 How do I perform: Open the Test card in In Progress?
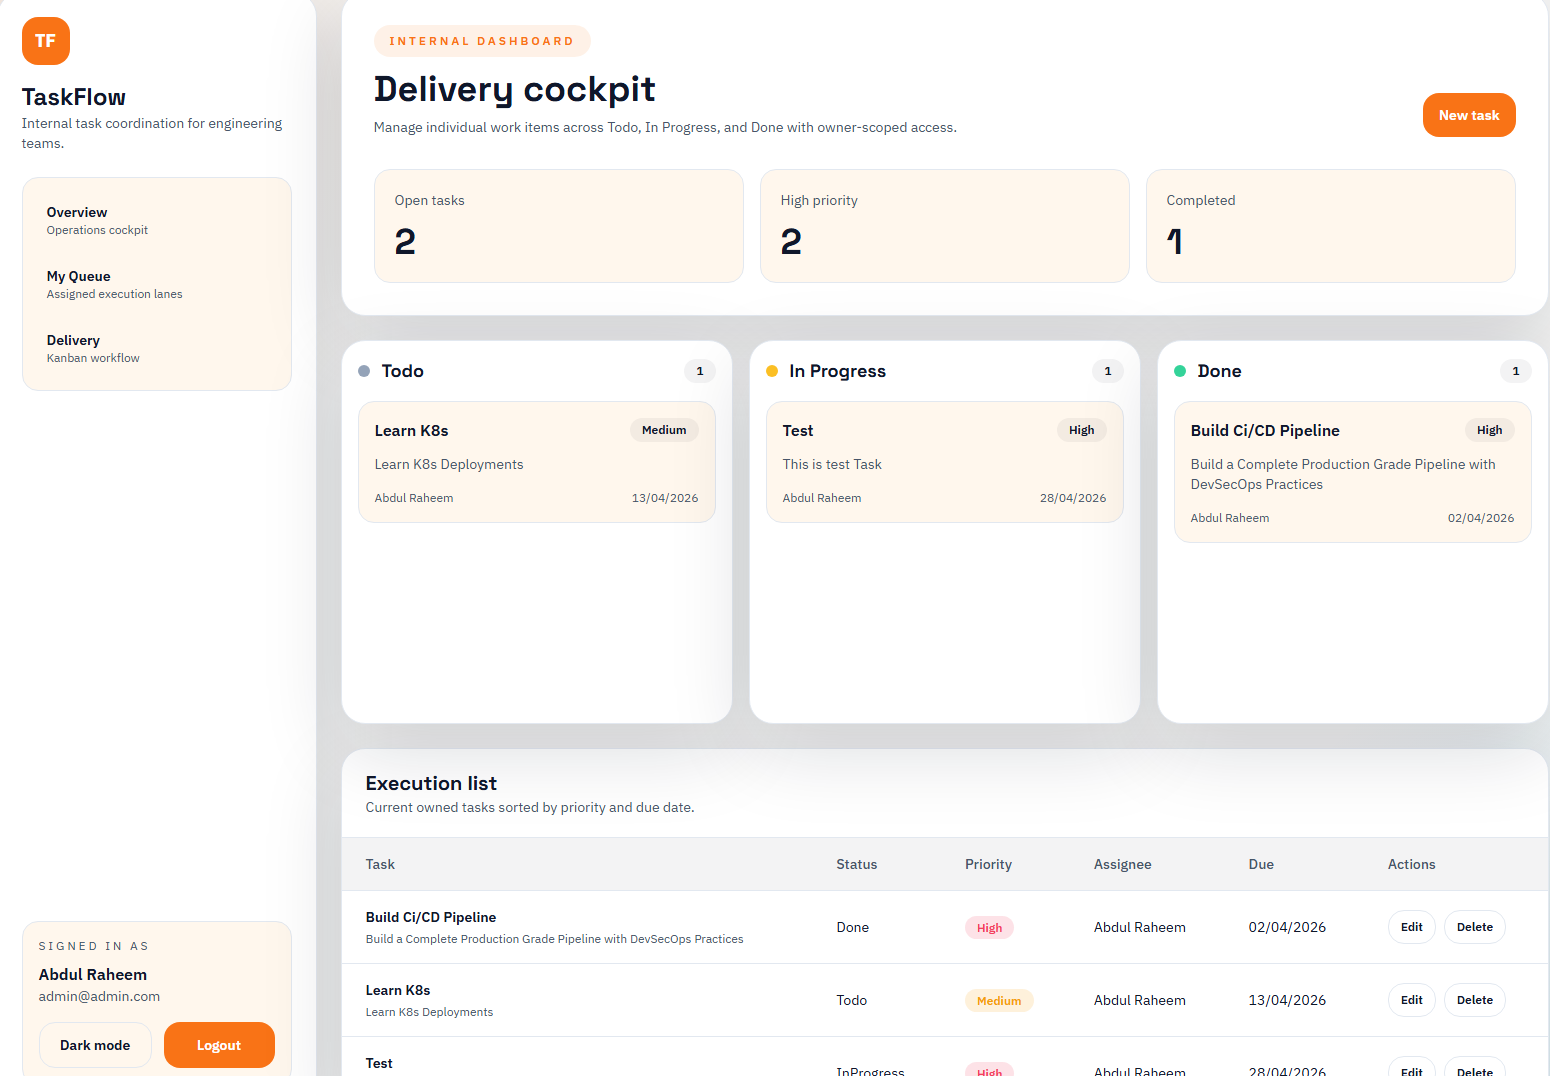click(x=944, y=462)
